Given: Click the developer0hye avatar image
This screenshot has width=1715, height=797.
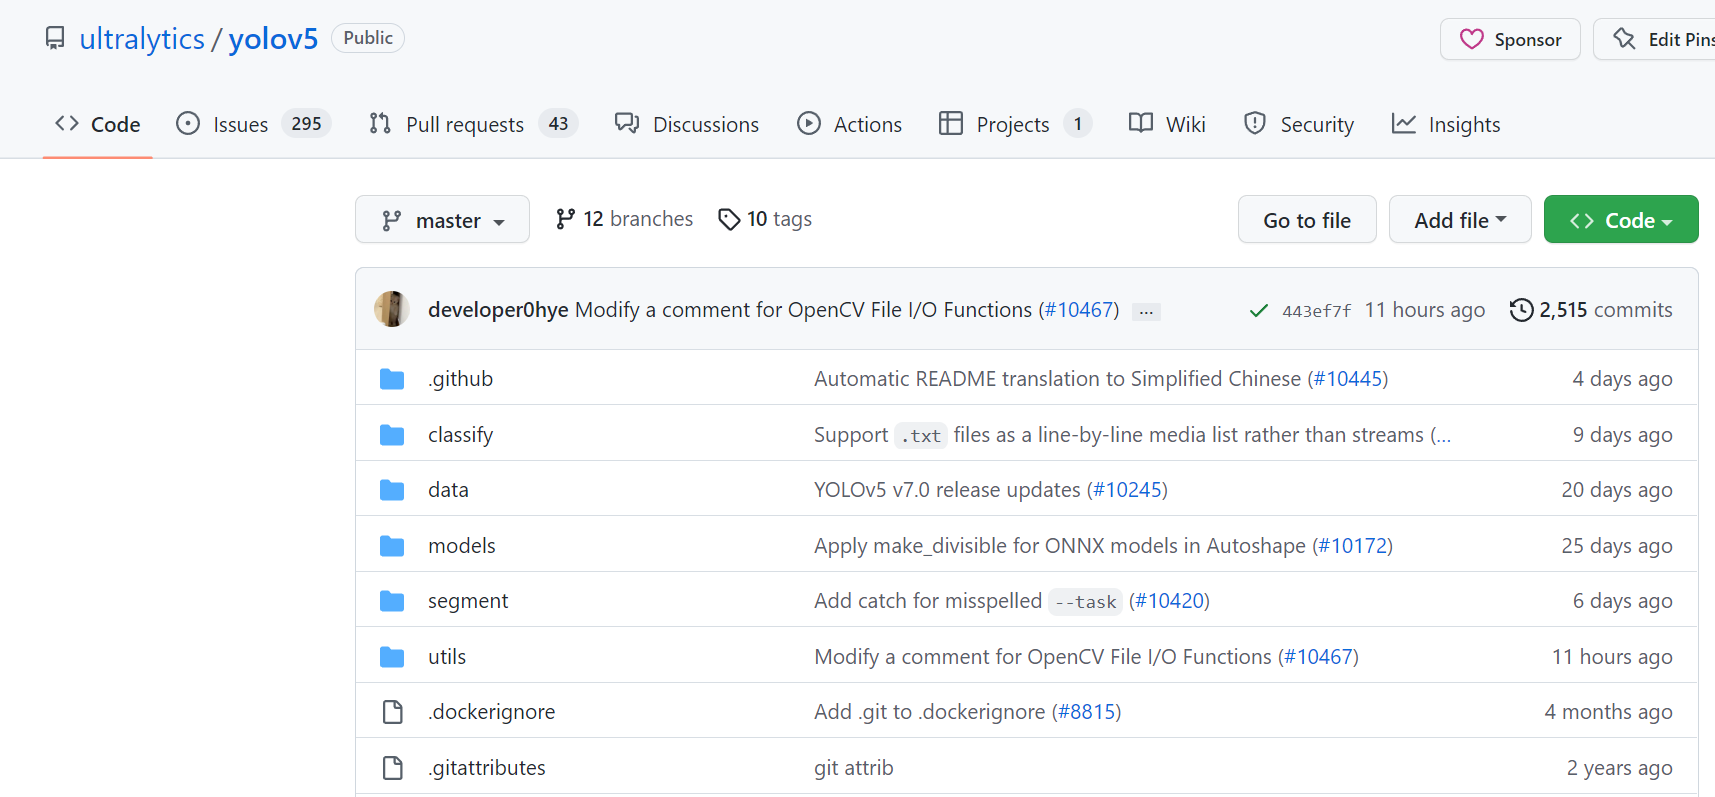Looking at the screenshot, I should (392, 309).
